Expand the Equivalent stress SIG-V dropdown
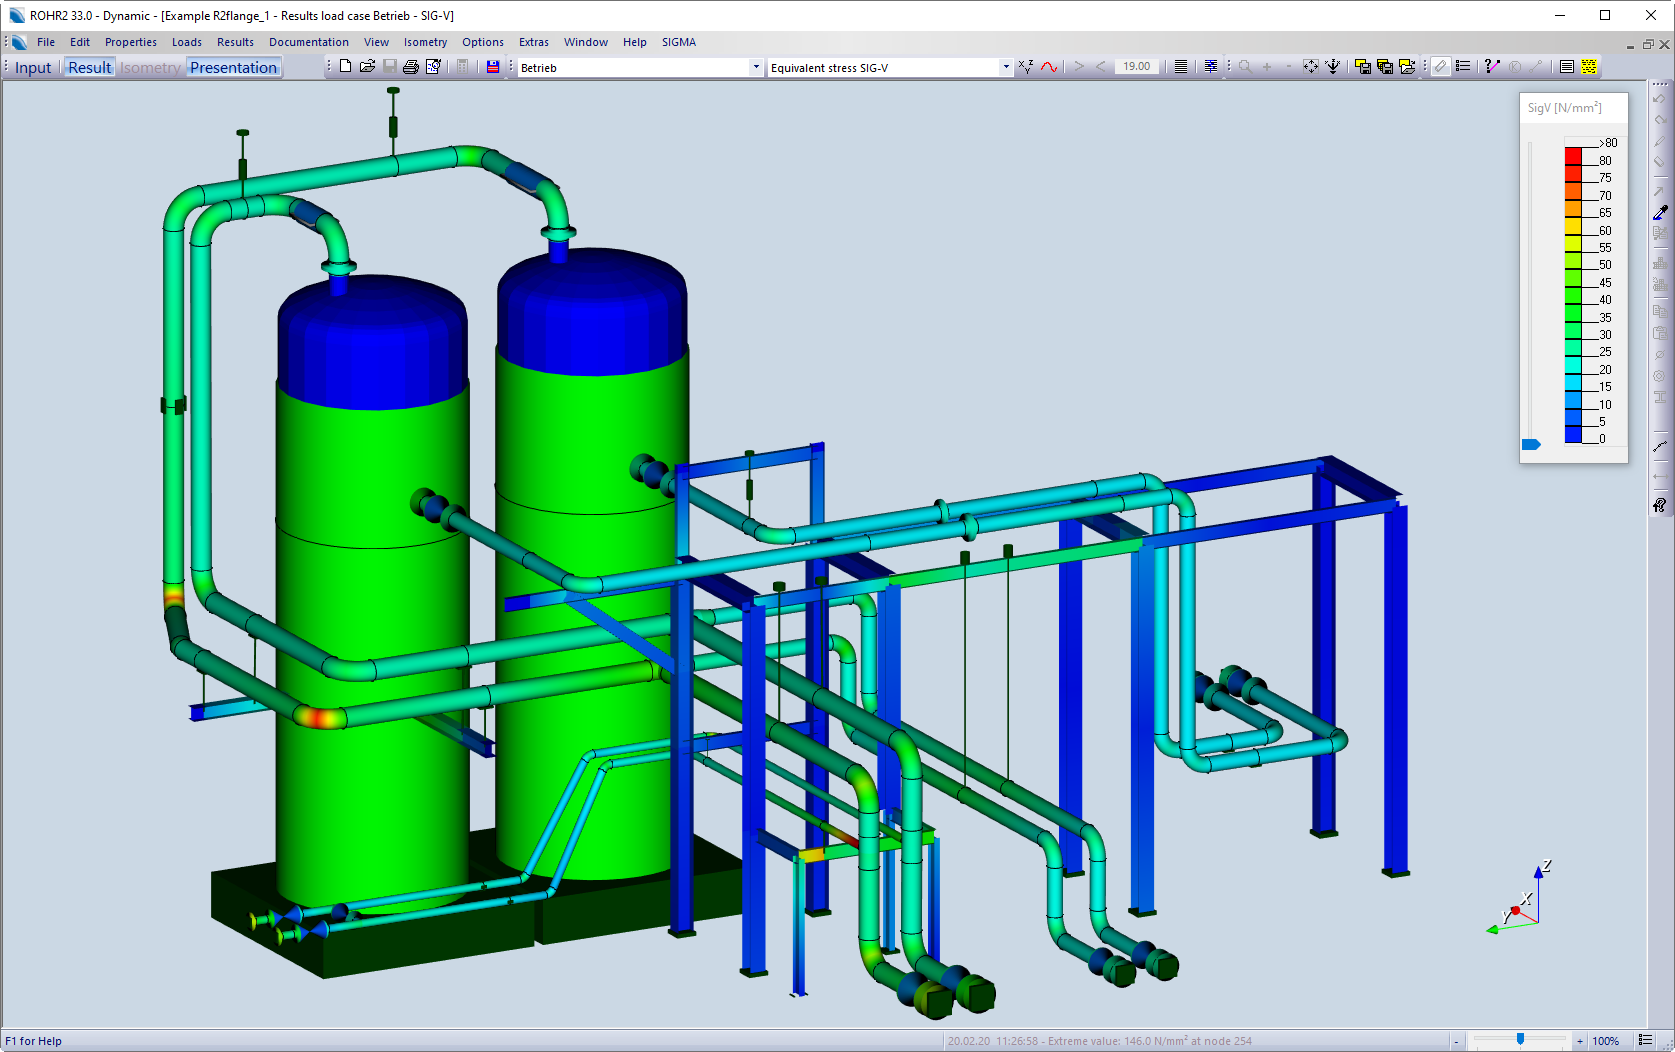 click(1005, 68)
